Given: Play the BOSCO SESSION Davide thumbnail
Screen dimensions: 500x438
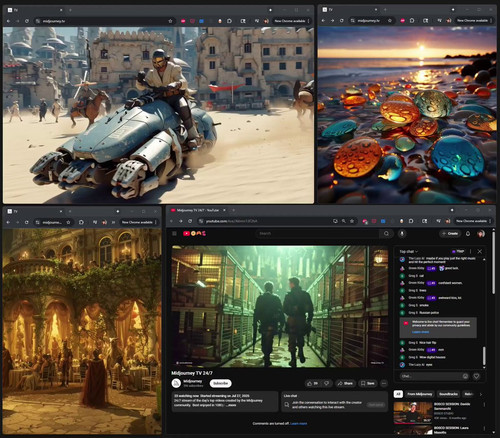Looking at the screenshot, I should point(413,413).
